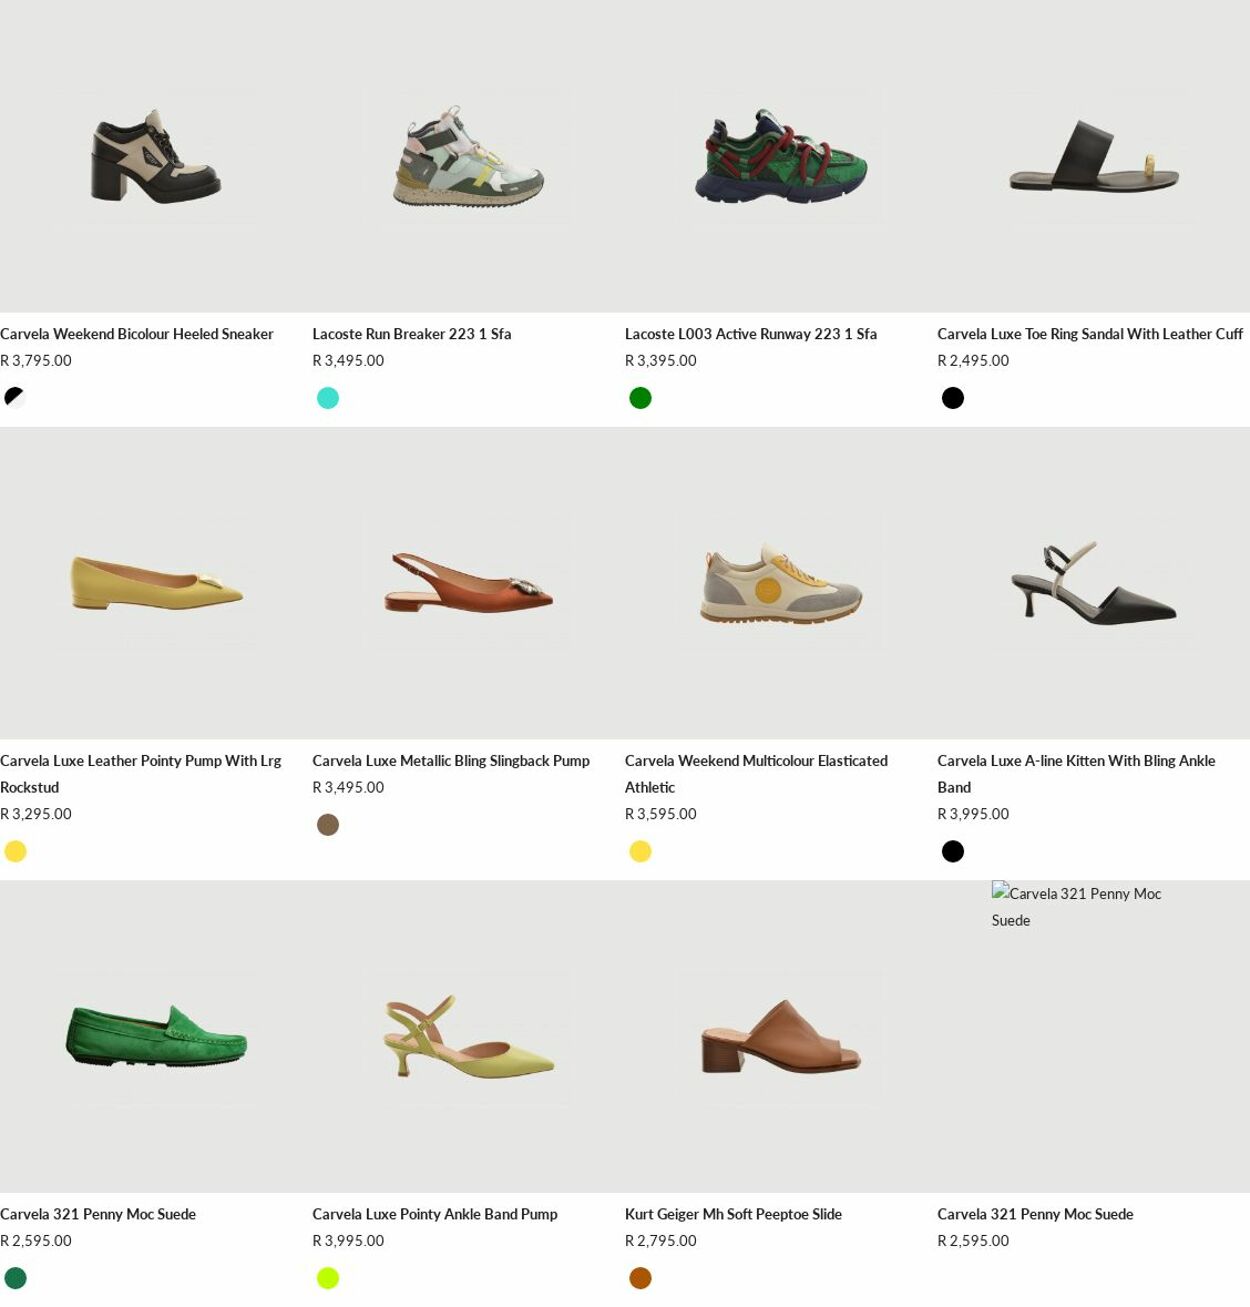Open the Metallic Bling Slingback Pump image
1250x1307 pixels.
point(468,583)
